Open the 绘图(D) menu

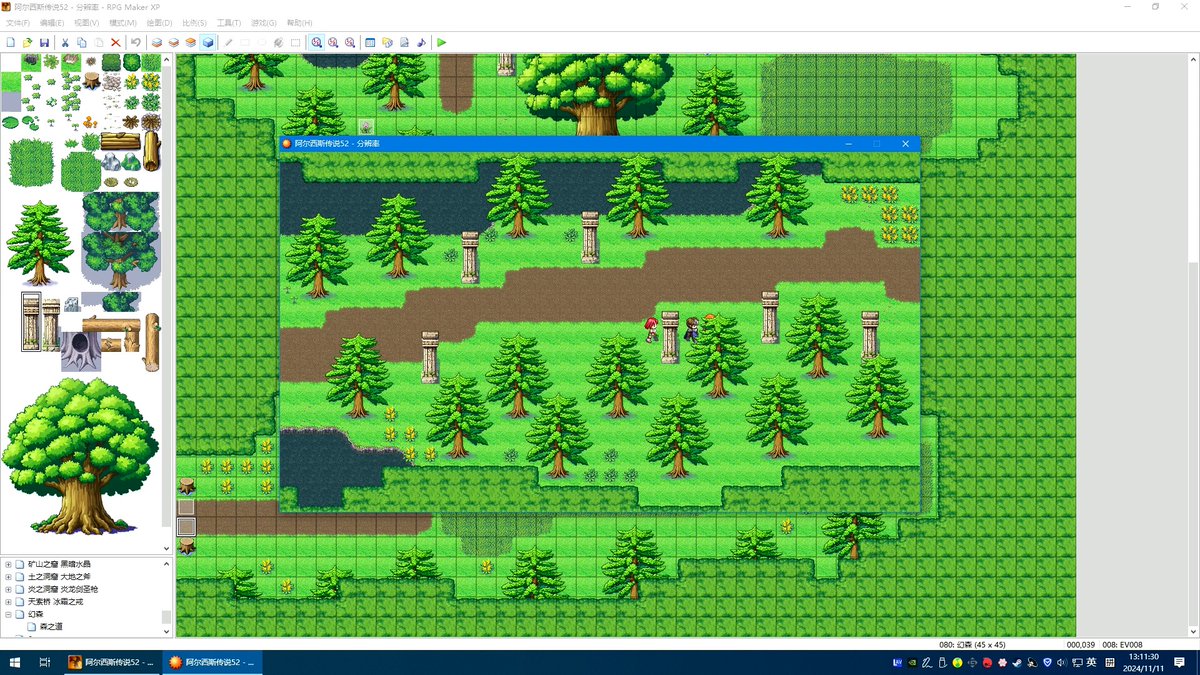(159, 23)
